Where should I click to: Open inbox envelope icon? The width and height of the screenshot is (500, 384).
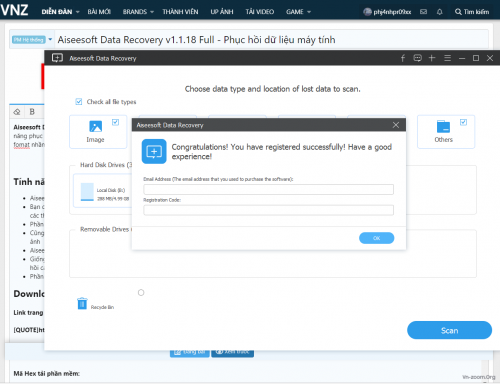click(x=423, y=12)
